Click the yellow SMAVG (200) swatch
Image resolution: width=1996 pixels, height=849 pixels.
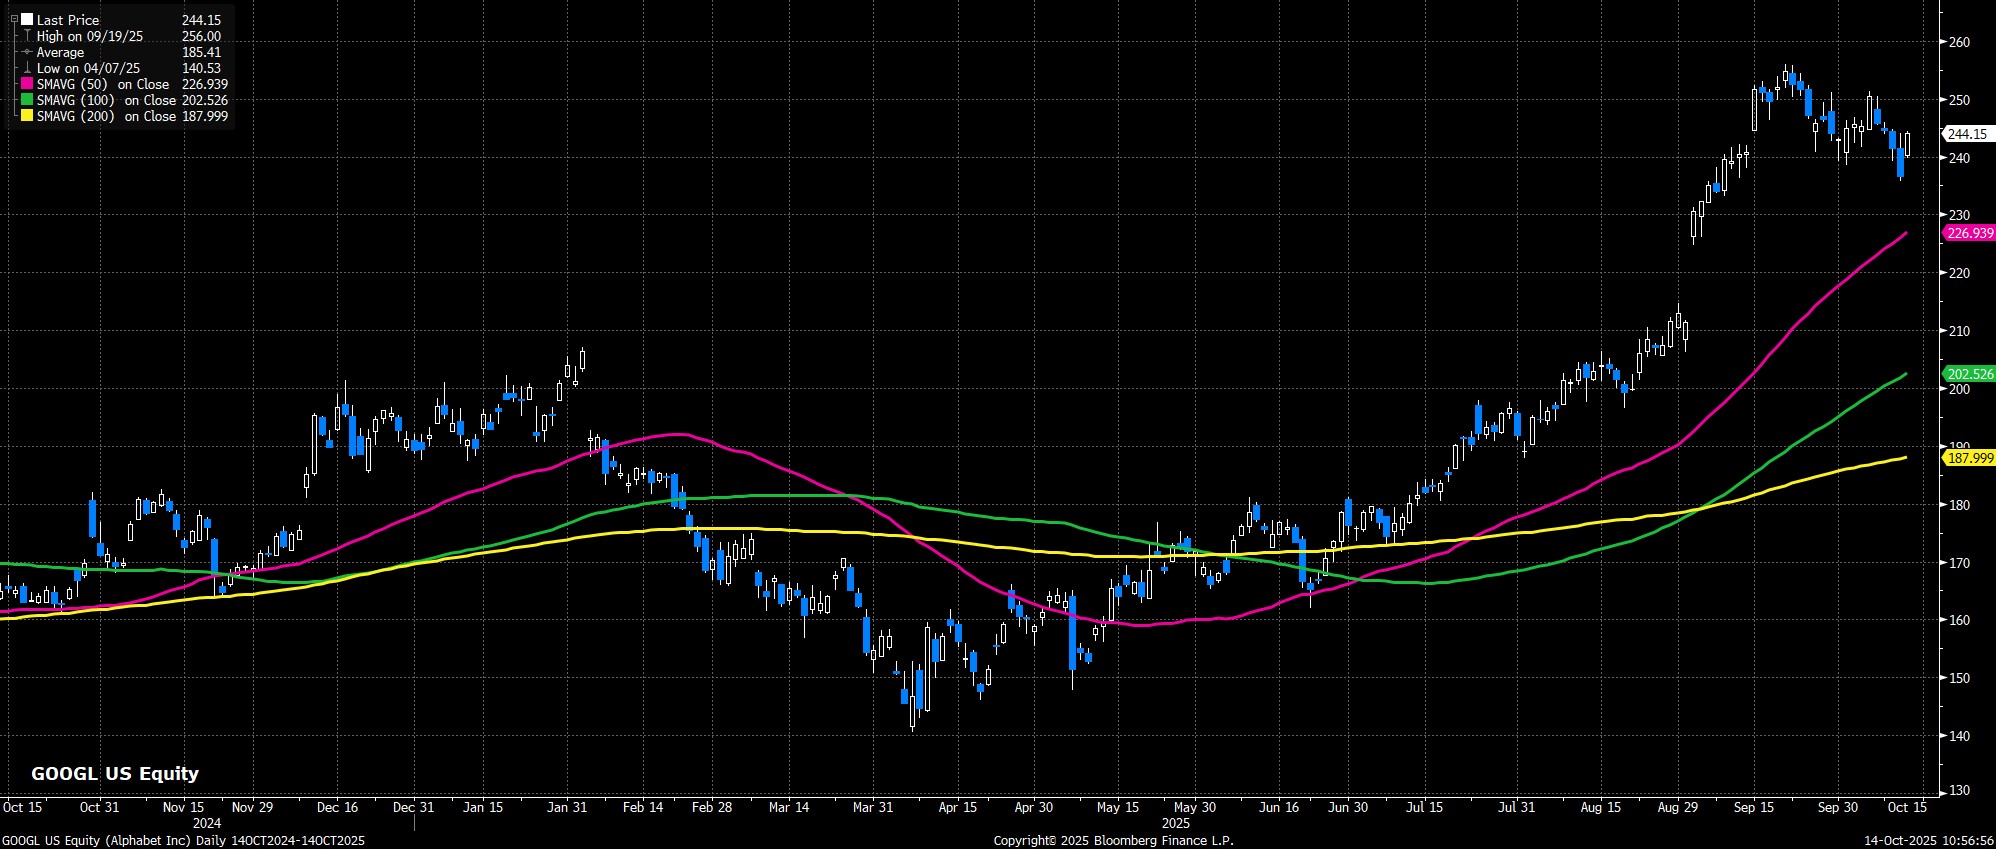tap(27, 116)
